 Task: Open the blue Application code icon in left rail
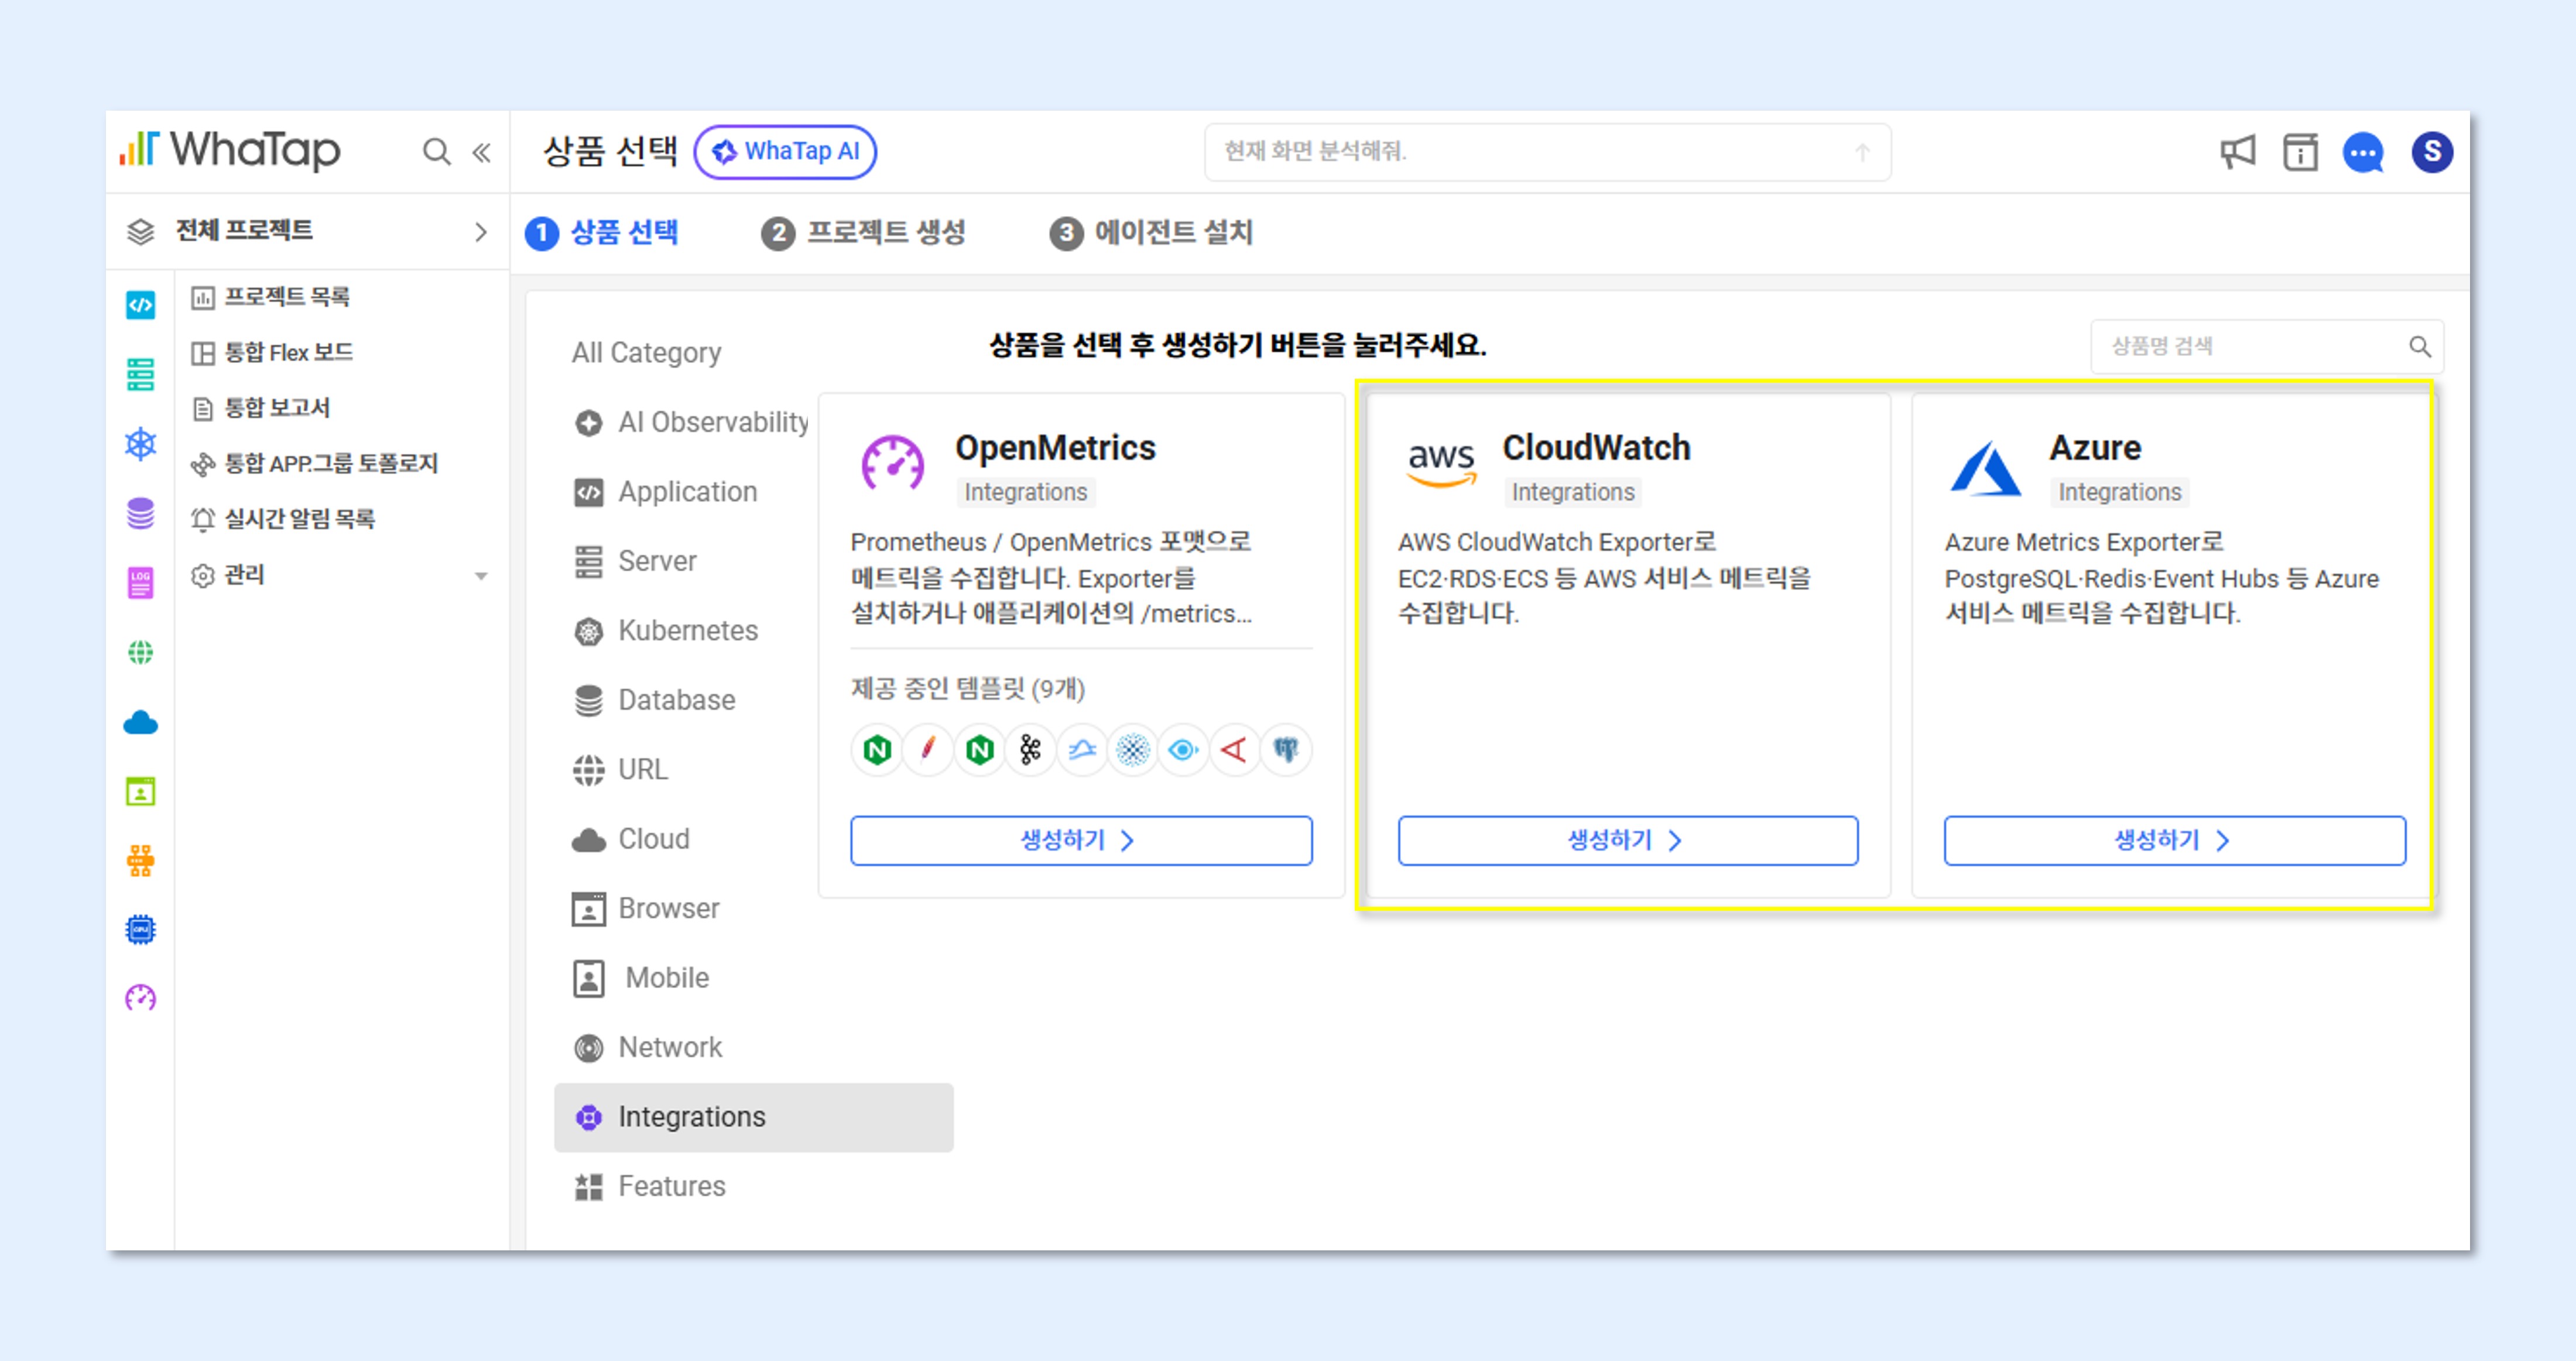coord(140,304)
